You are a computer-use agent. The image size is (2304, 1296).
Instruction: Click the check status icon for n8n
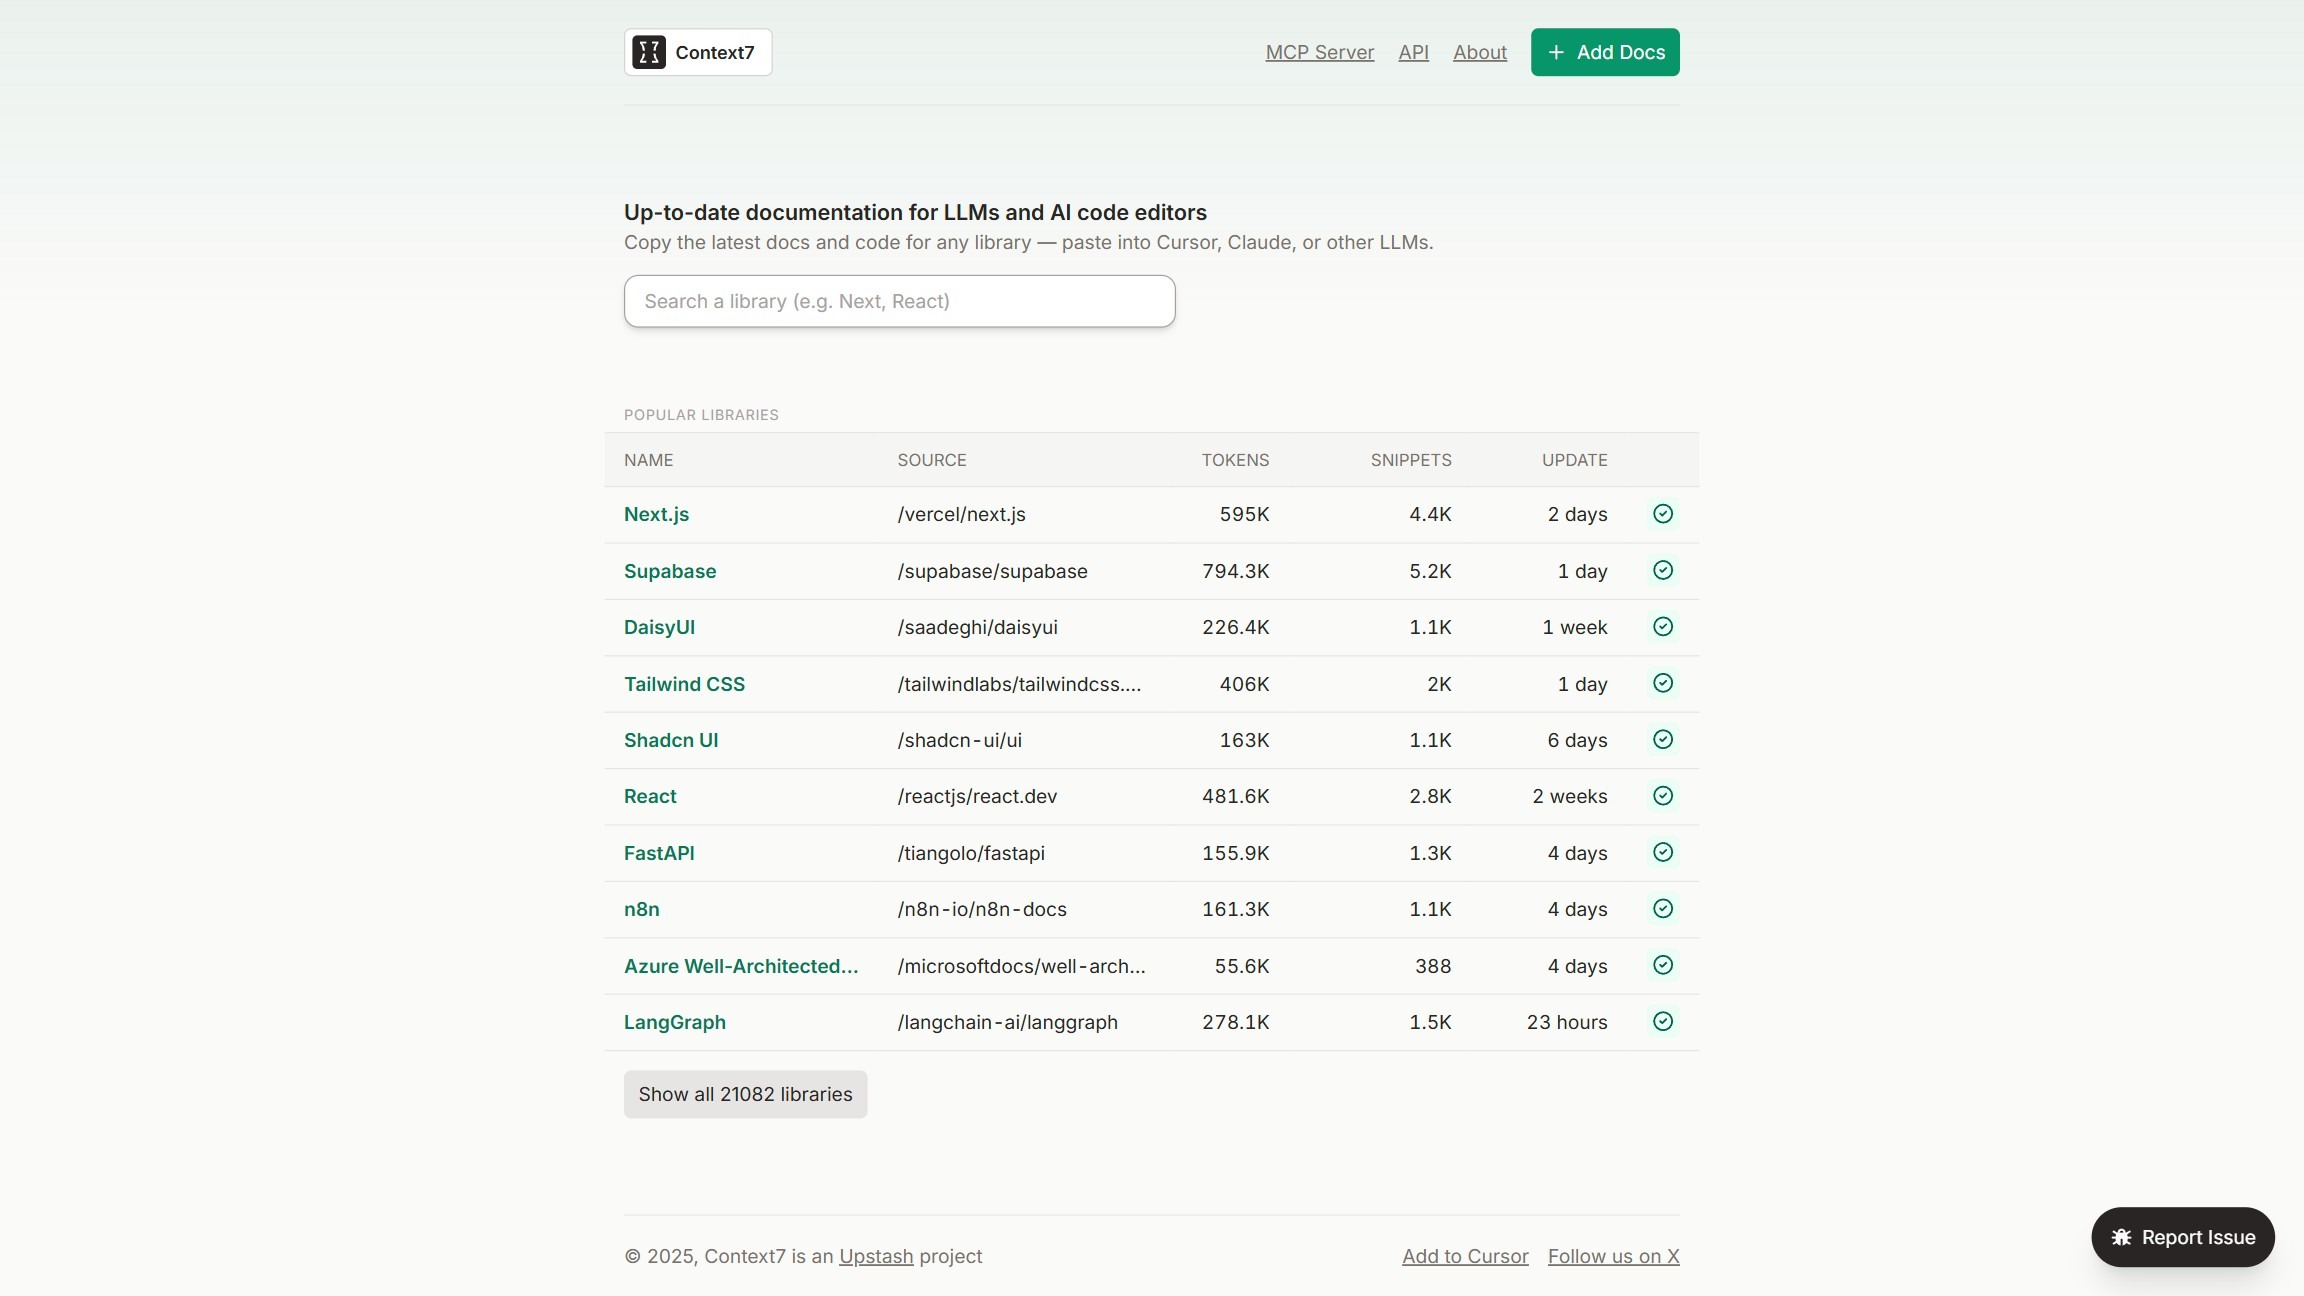[1662, 909]
